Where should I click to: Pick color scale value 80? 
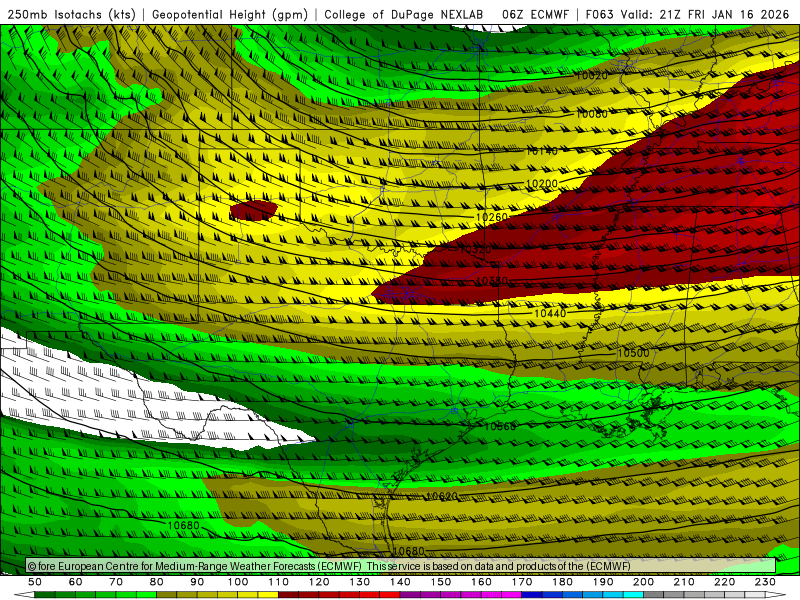(x=157, y=582)
